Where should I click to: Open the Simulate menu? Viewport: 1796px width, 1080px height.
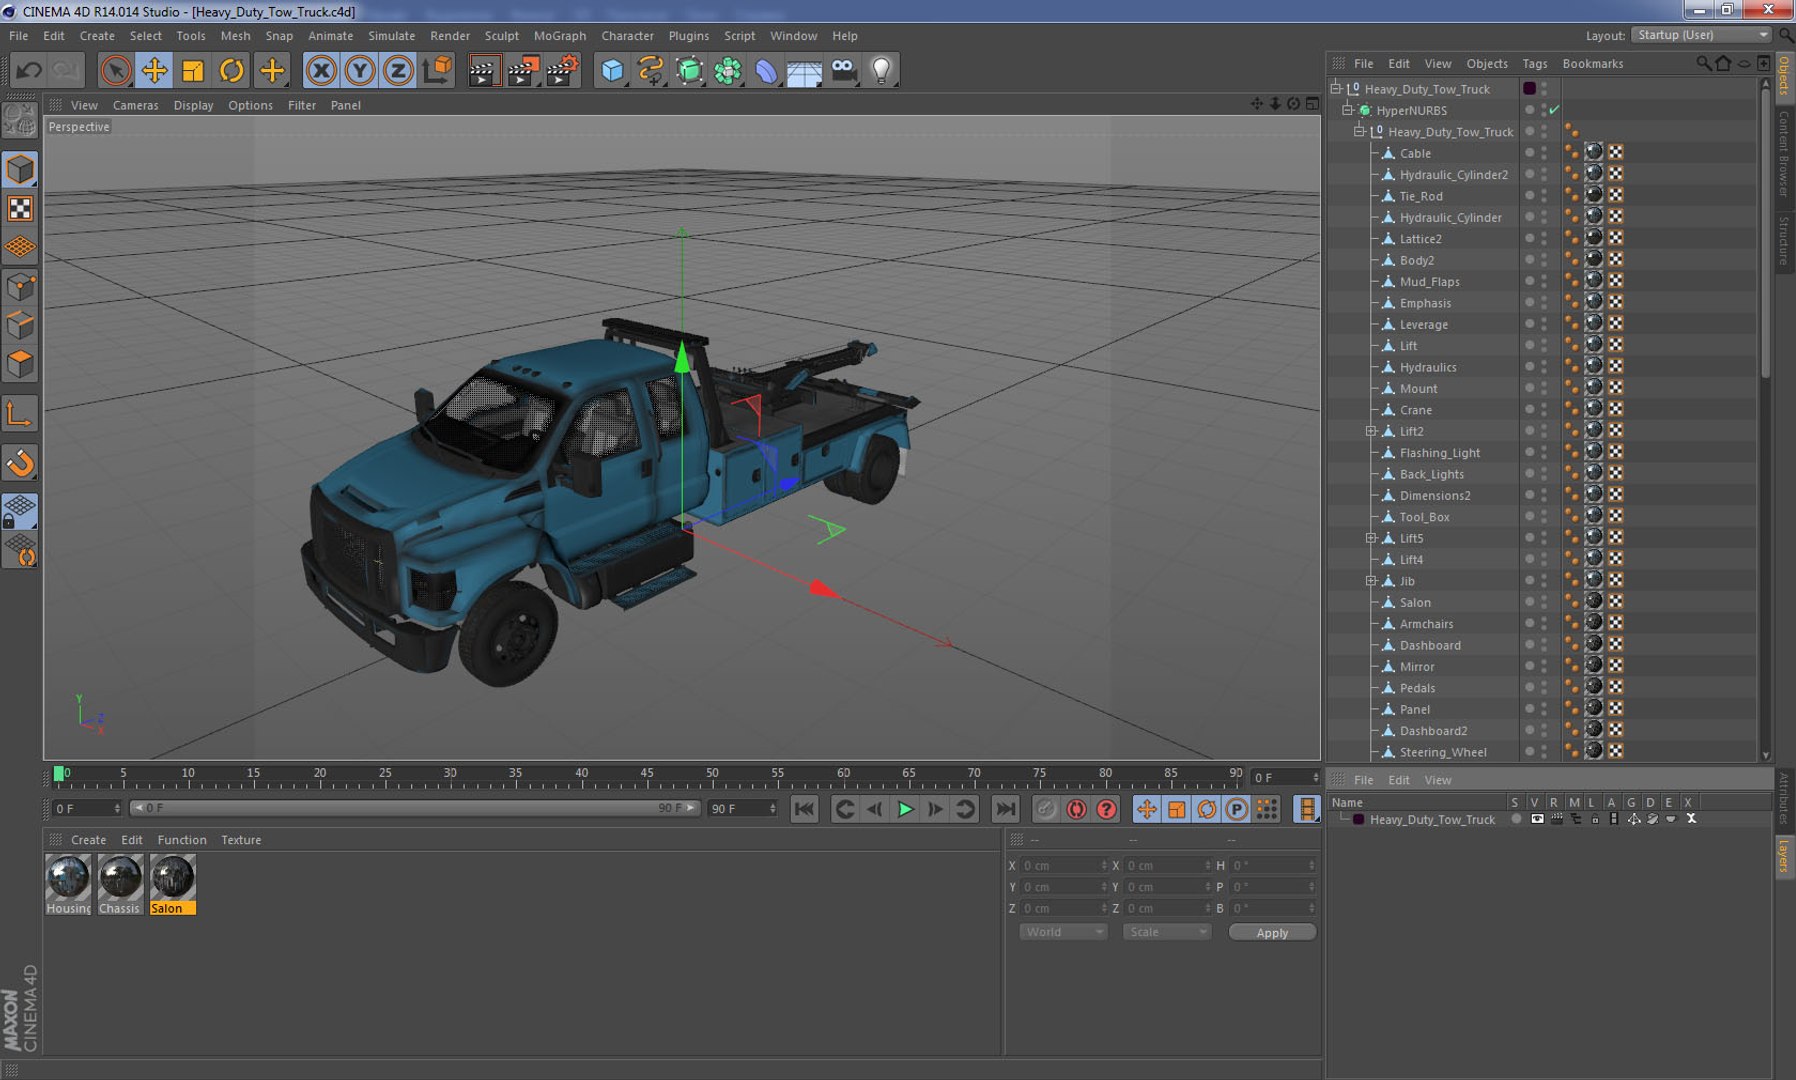391,35
